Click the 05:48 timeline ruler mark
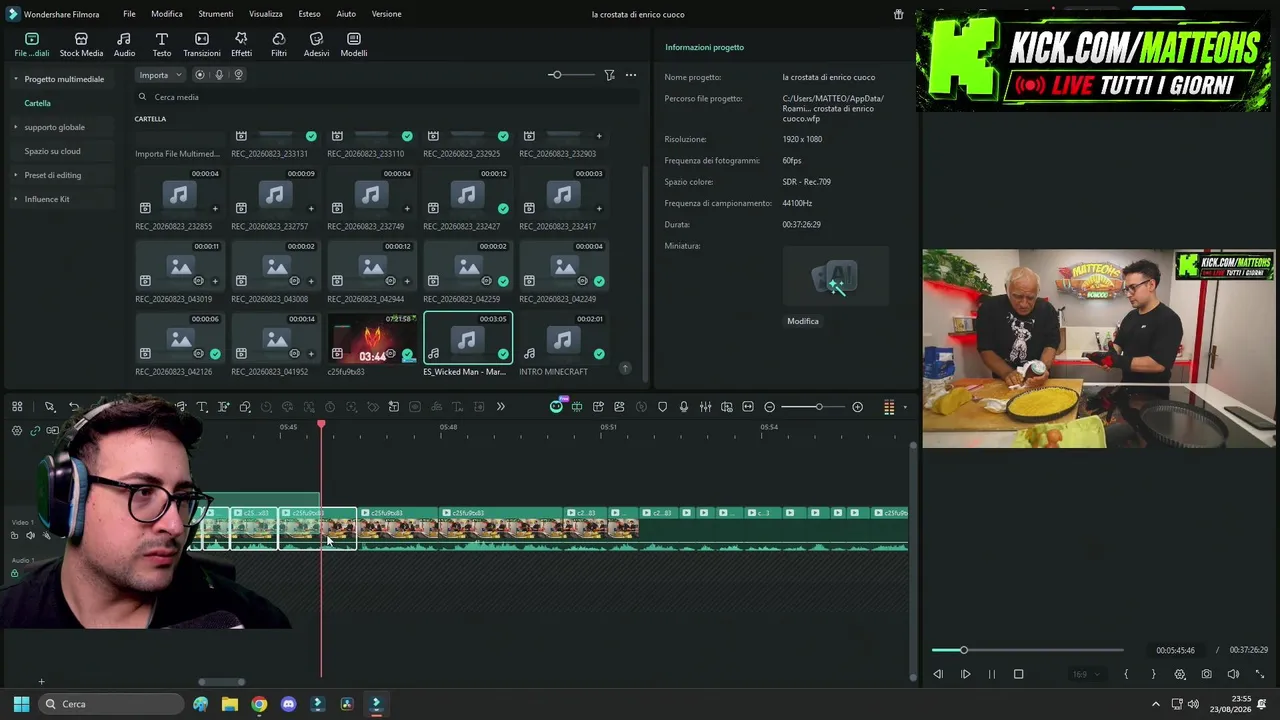The width and height of the screenshot is (1280, 720). (448, 427)
